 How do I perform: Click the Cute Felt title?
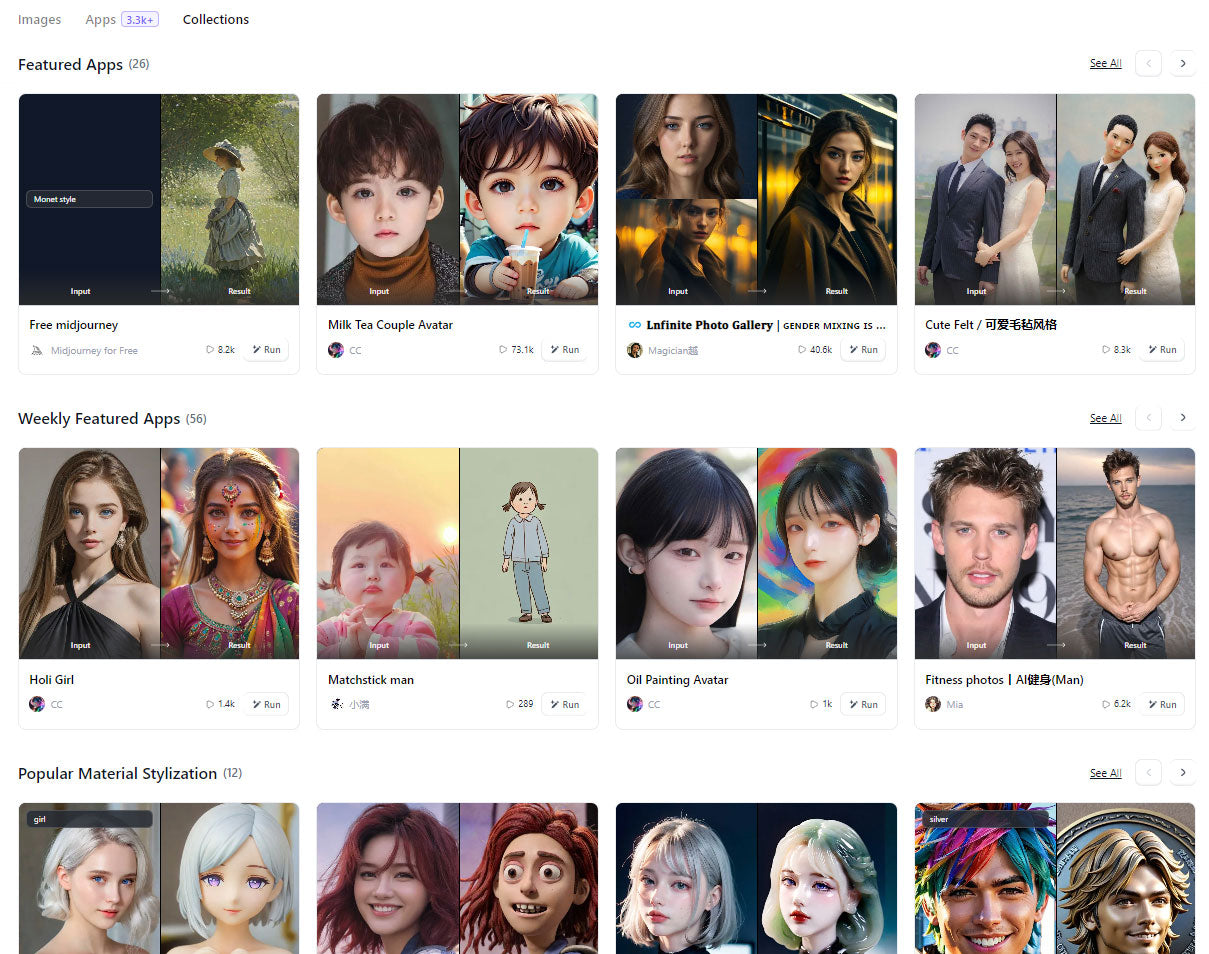click(991, 325)
